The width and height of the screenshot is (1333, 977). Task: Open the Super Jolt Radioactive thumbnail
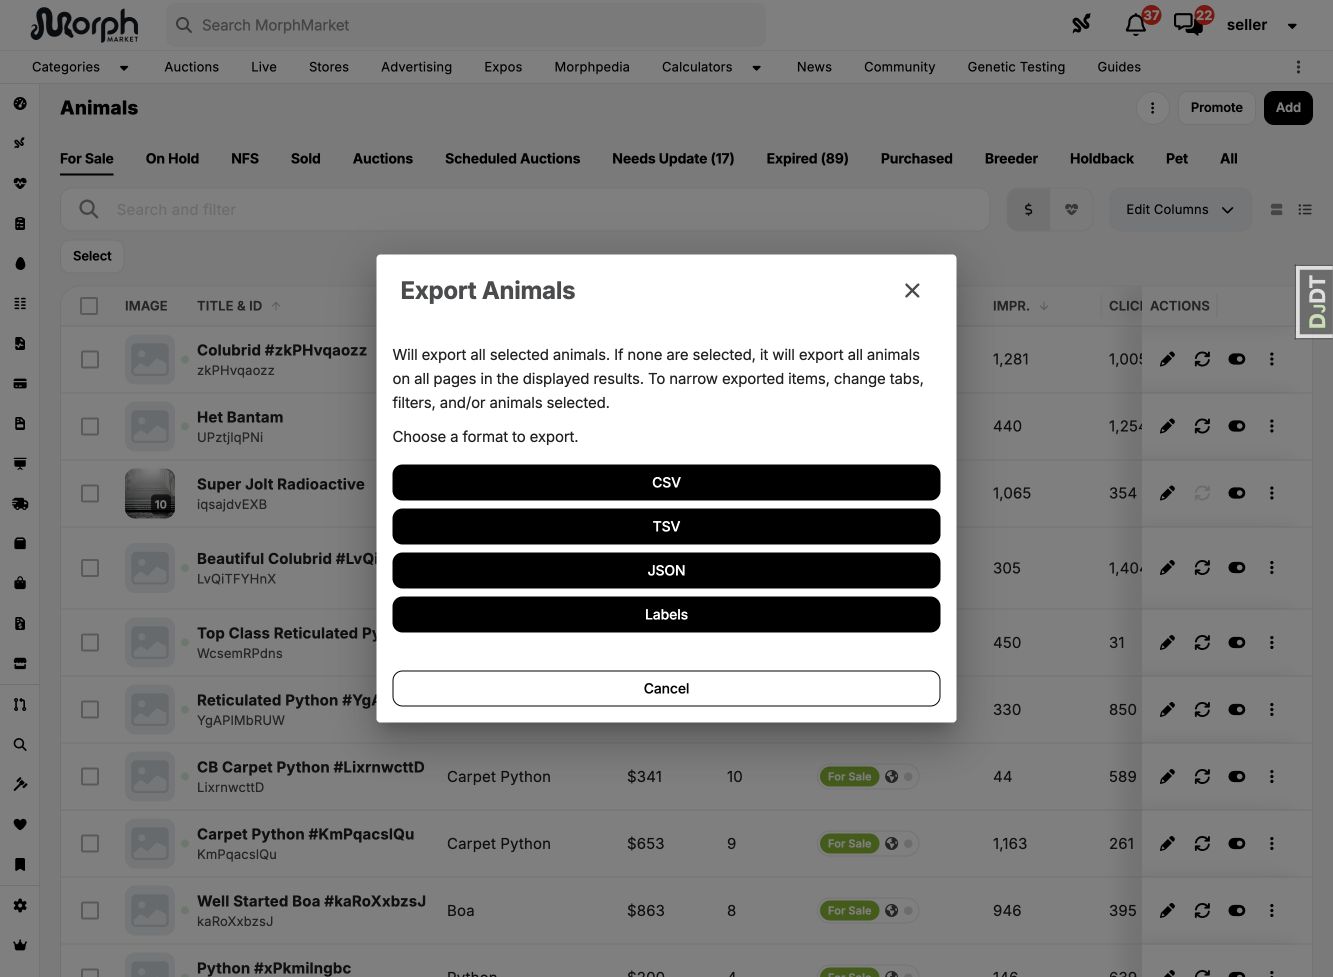(x=150, y=494)
